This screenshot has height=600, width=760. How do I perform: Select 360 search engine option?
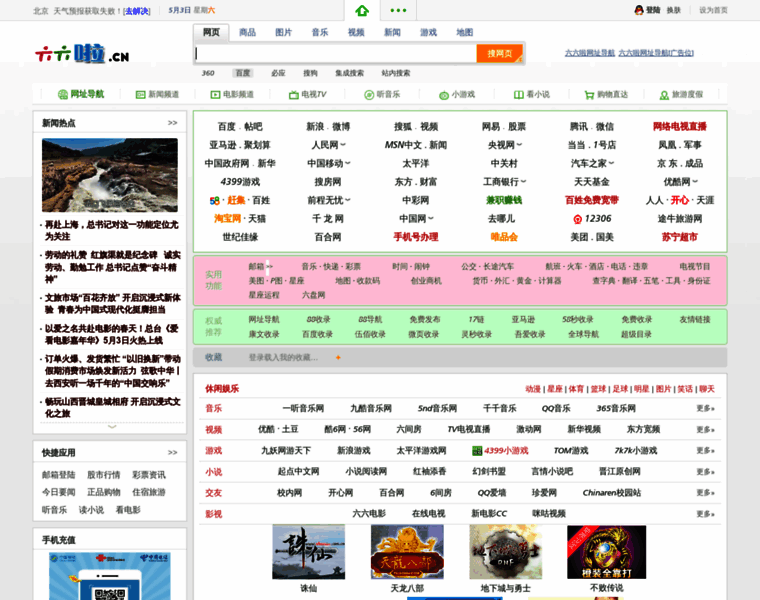point(208,73)
